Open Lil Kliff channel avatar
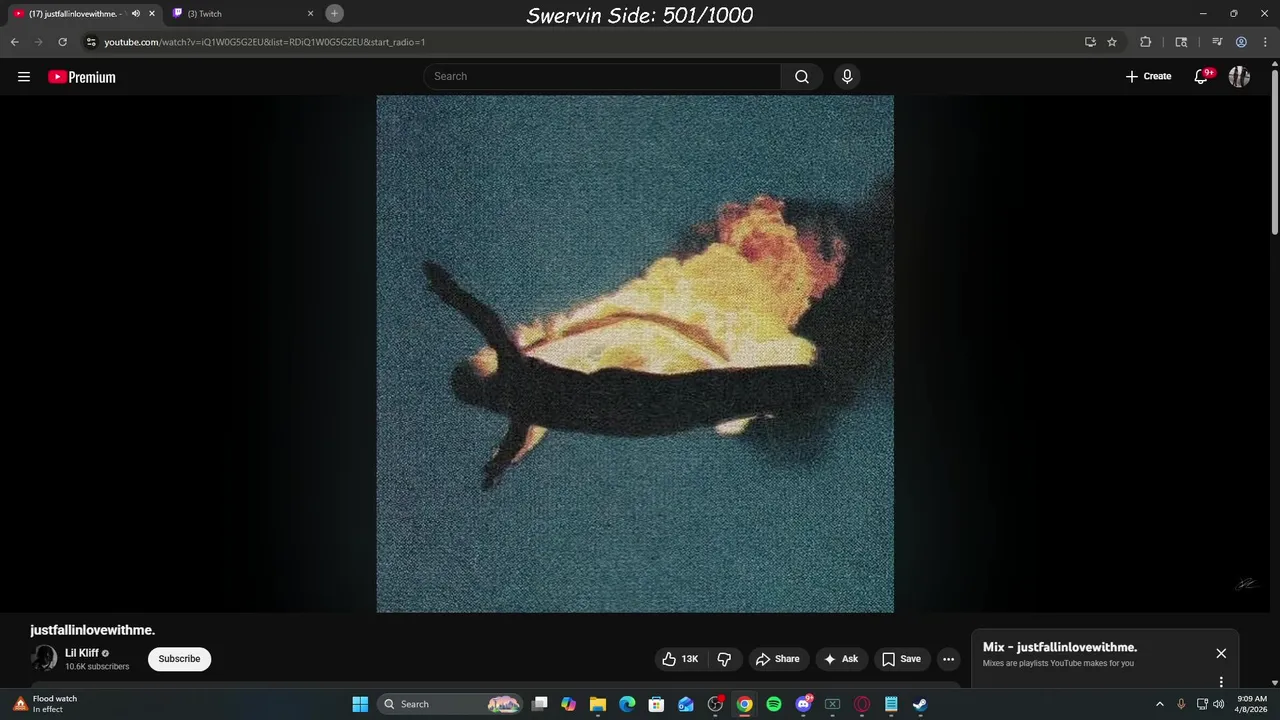Image resolution: width=1280 pixels, height=720 pixels. 44,658
